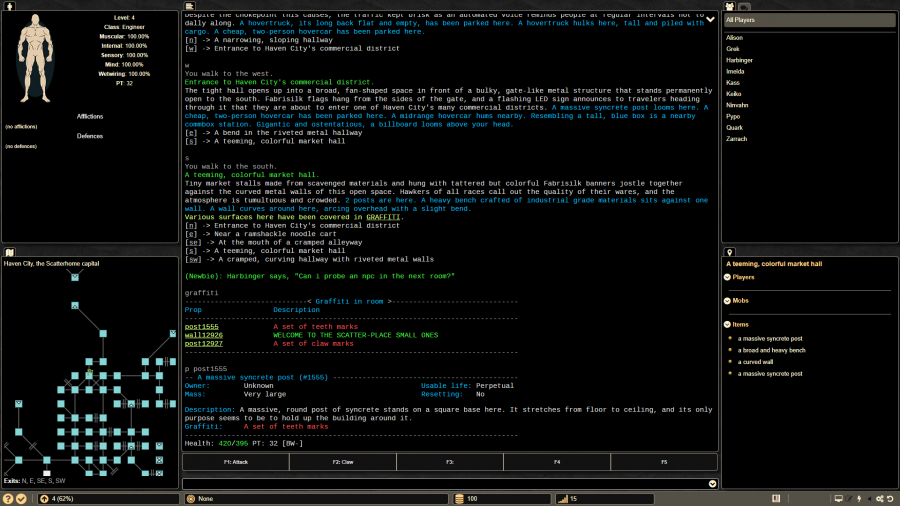The width and height of the screenshot is (900, 506).
Task: Click the F4 macro button
Action: 557,462
